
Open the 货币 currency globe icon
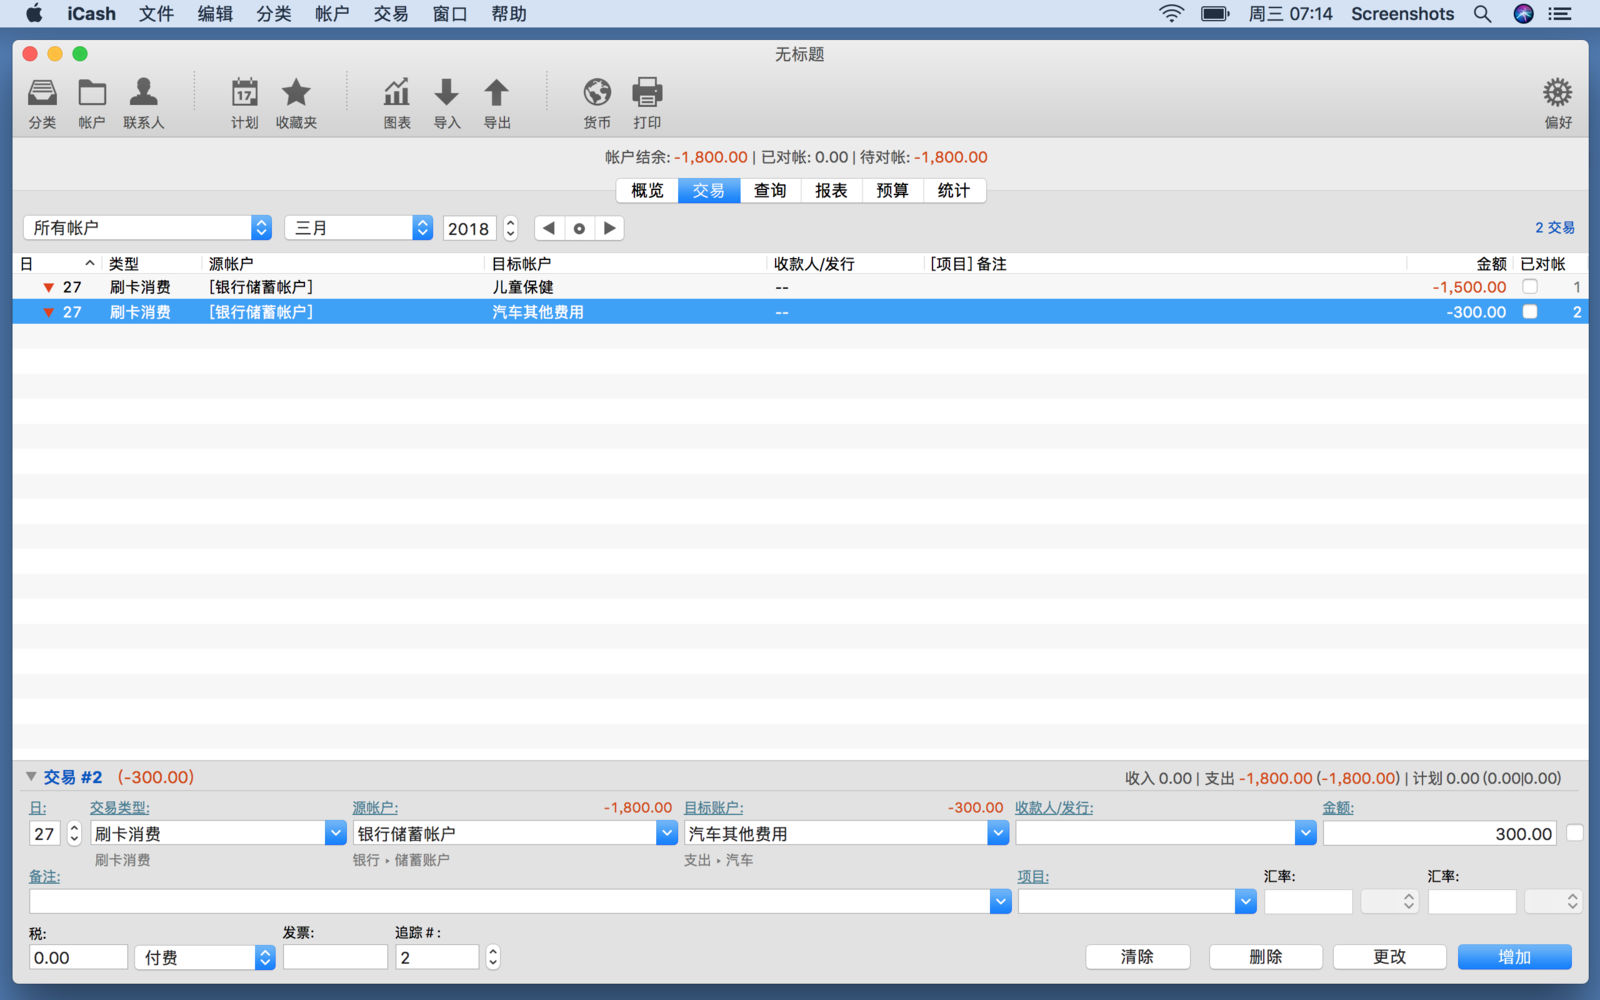pyautogui.click(x=597, y=102)
